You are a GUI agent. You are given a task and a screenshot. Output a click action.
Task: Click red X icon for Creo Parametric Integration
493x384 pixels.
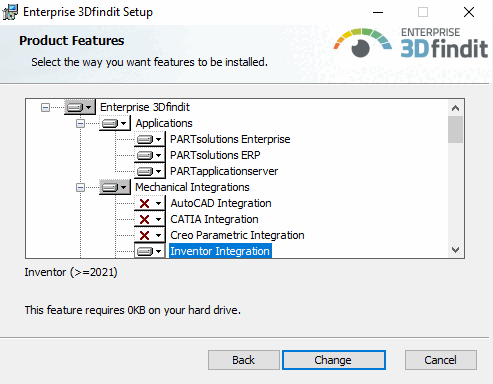click(x=144, y=235)
